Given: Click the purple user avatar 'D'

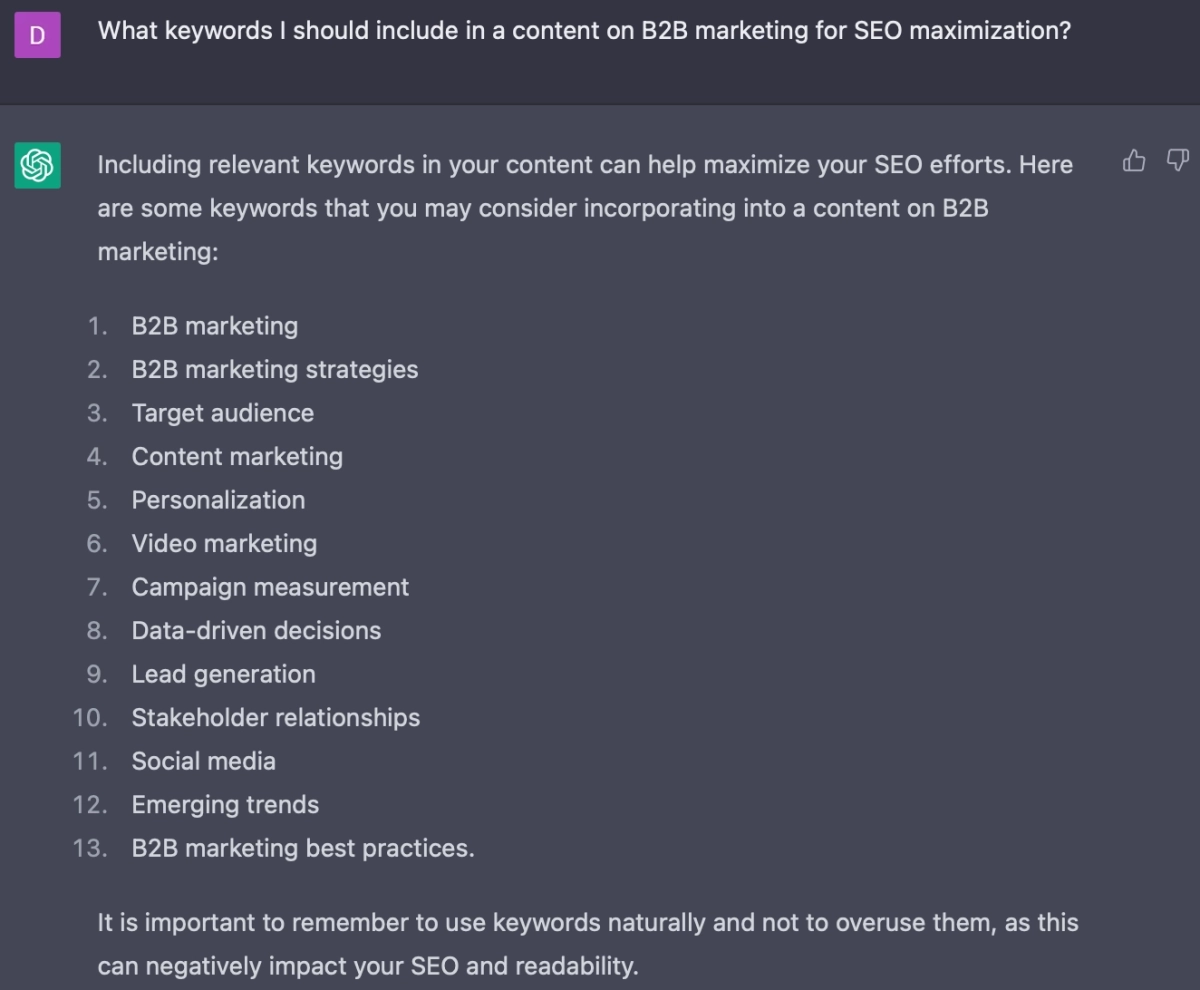Looking at the screenshot, I should [37, 36].
